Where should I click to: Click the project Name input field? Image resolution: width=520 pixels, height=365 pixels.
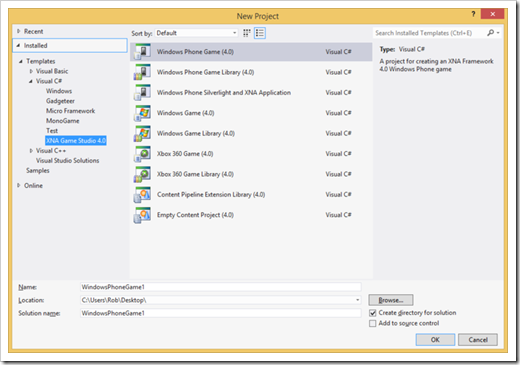pyautogui.click(x=221, y=287)
